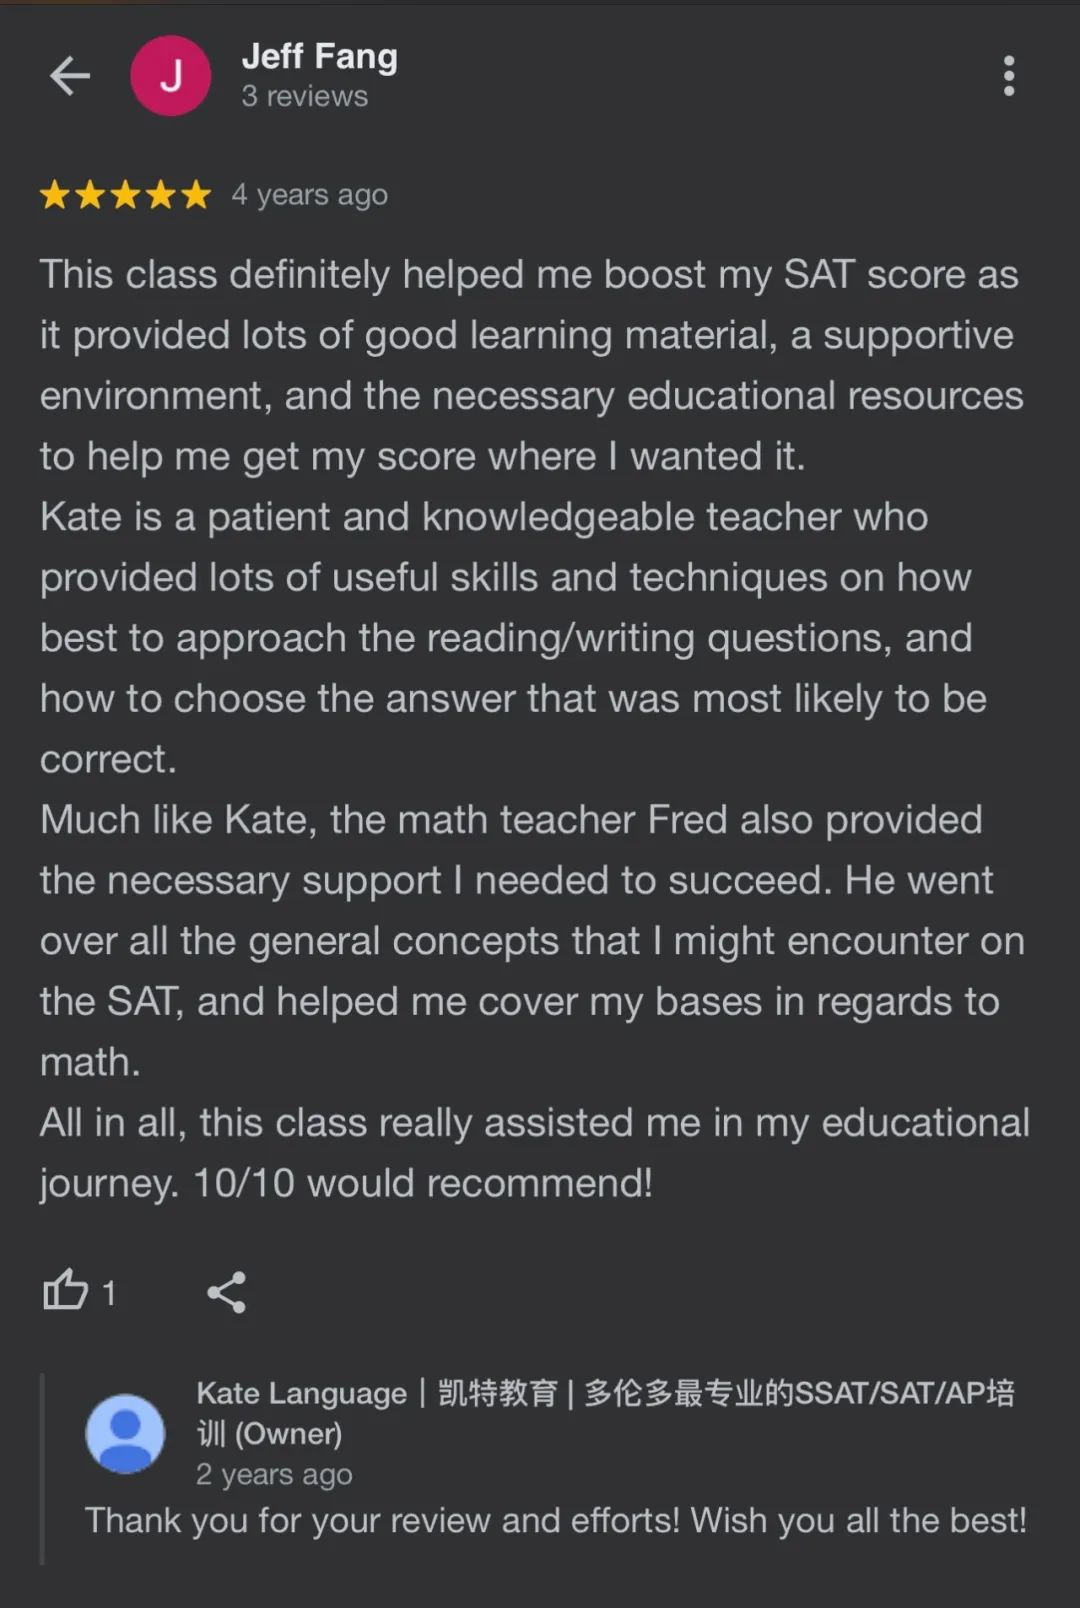Click the owner reply '2 years ago' timestamp
Viewport: 1080px width, 1608px height.
click(x=274, y=1474)
